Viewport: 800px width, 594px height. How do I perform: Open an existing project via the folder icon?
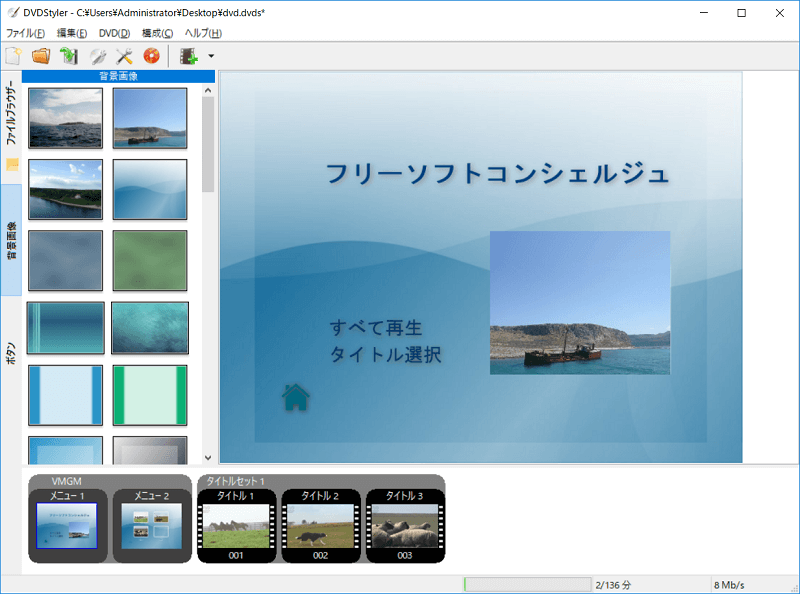40,56
